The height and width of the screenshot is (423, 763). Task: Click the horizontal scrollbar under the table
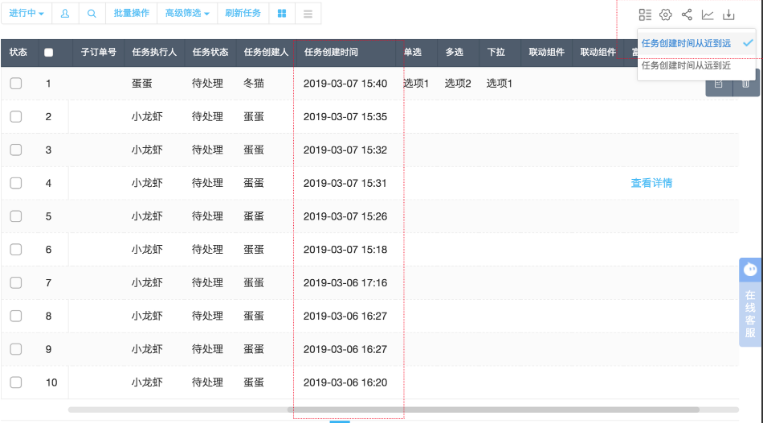[400, 409]
